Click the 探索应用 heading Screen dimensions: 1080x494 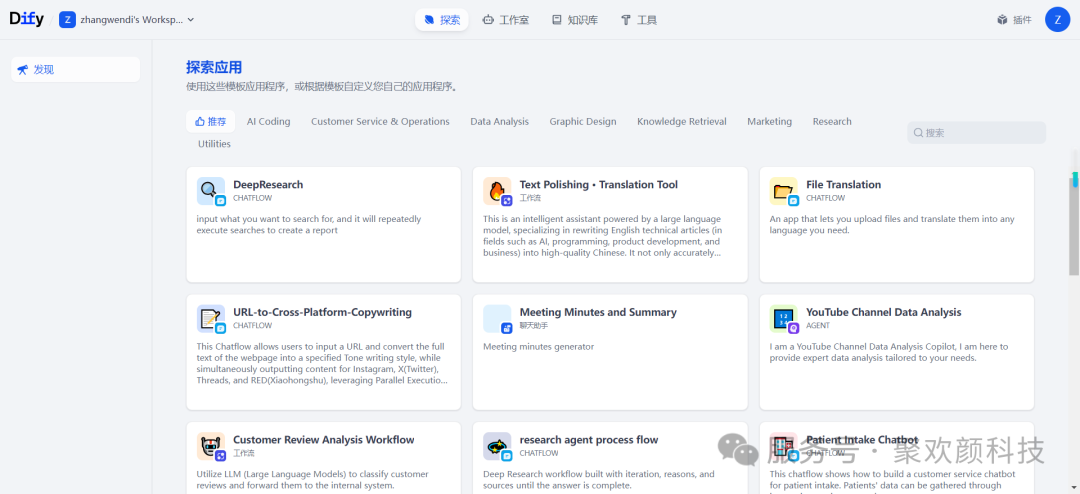214,68
